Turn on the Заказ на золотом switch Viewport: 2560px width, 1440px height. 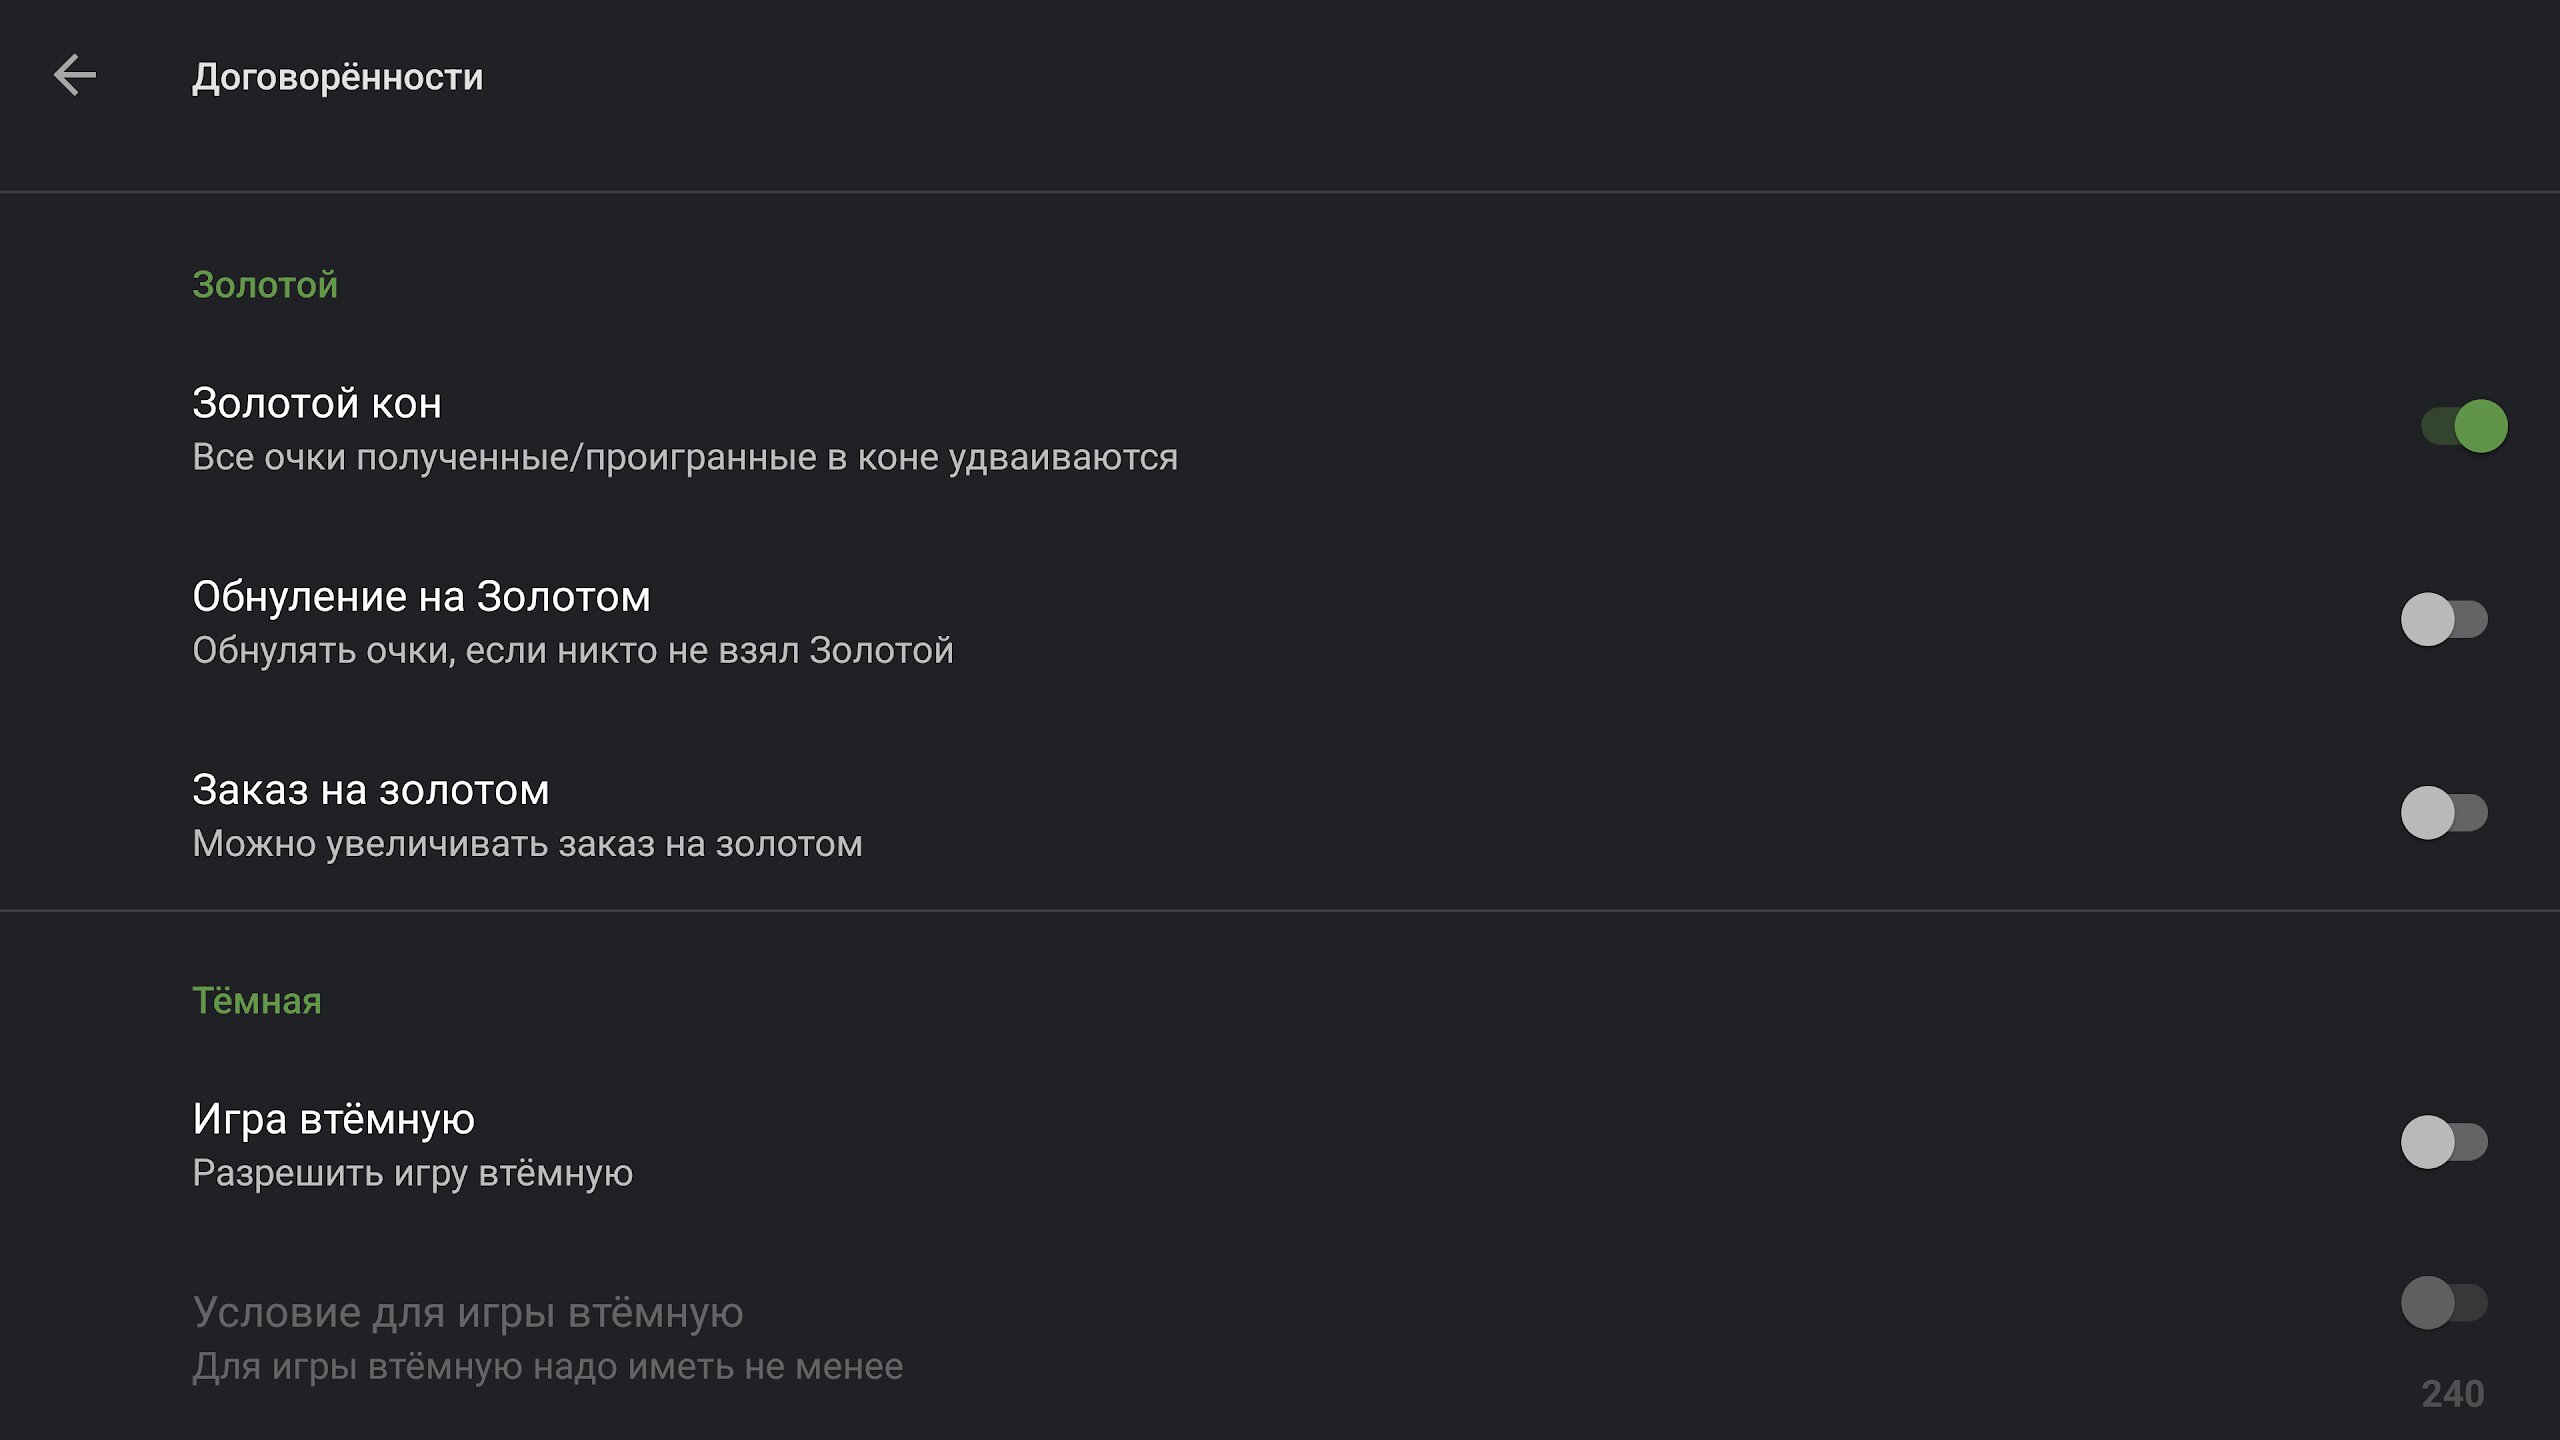(2443, 812)
